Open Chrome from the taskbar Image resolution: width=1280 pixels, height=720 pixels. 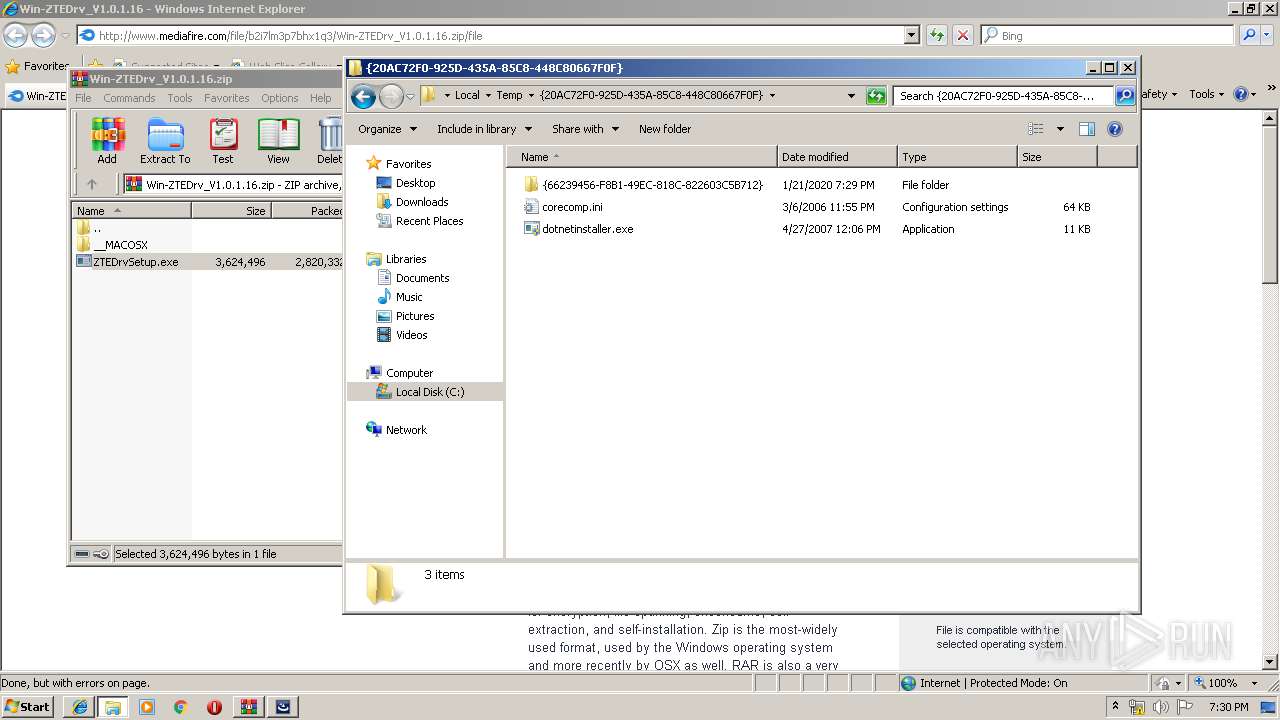(181, 707)
